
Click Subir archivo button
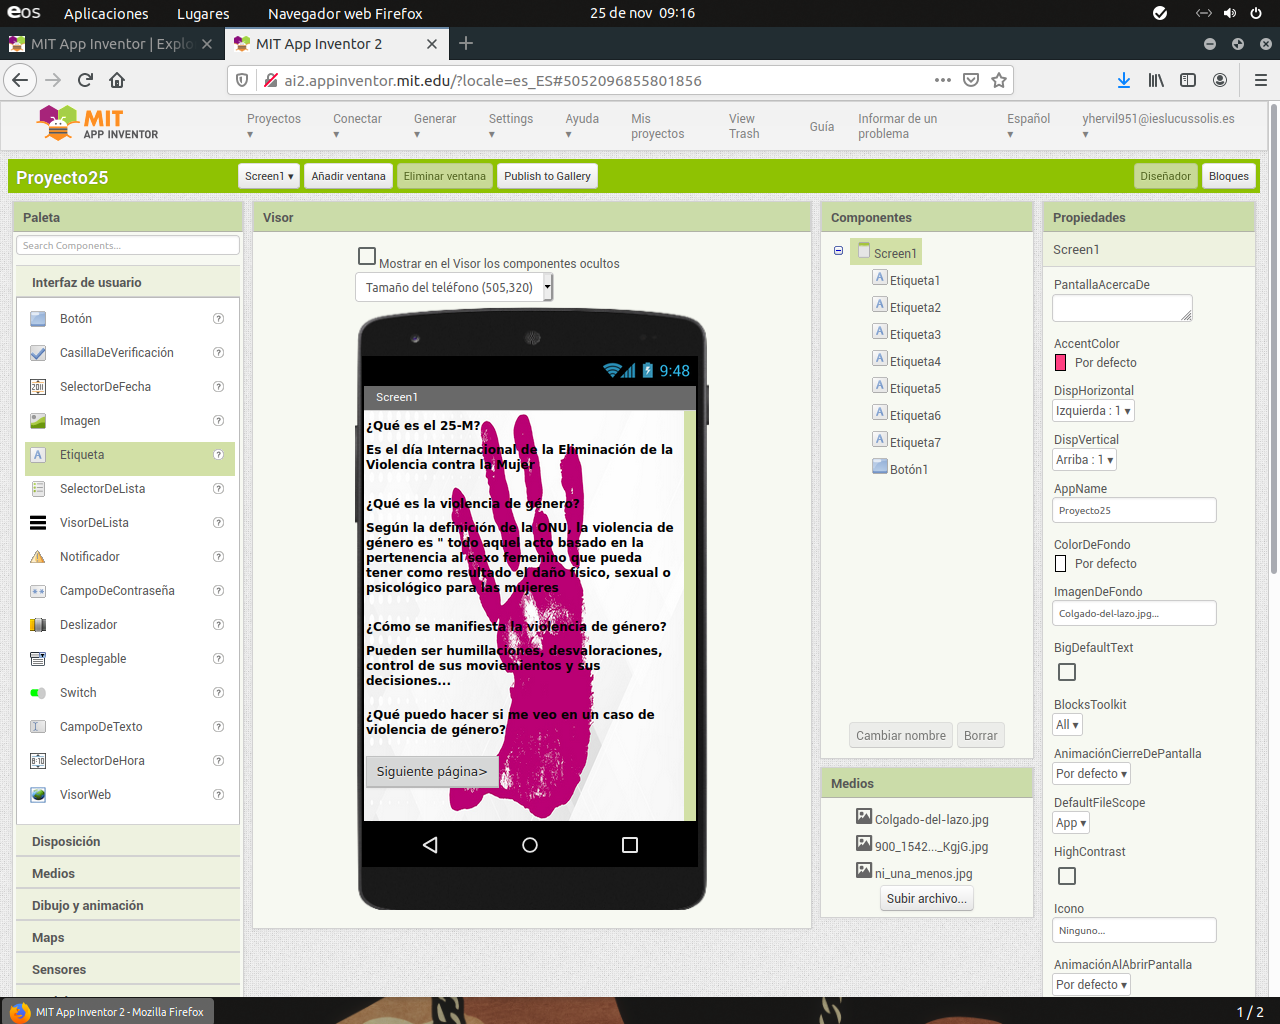tap(927, 899)
